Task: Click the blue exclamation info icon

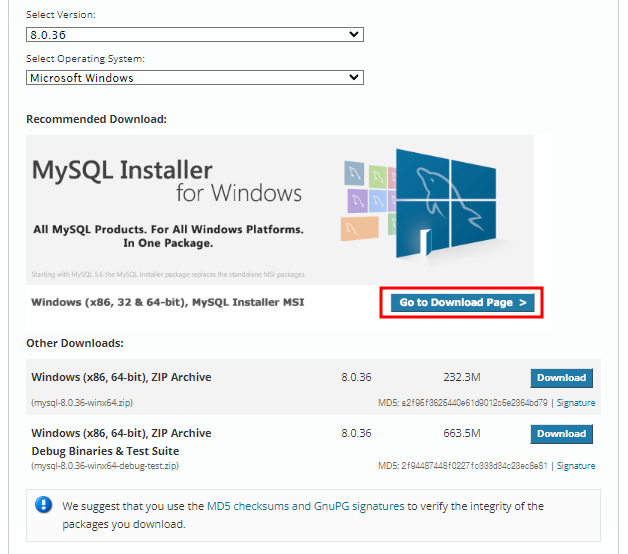Action: click(x=43, y=505)
